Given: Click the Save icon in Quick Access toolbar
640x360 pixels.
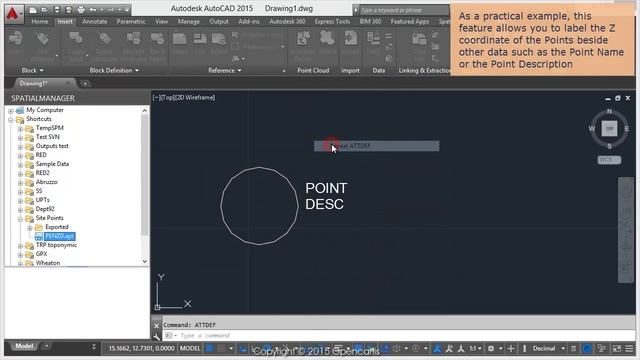Looking at the screenshot, I should pyautogui.click(x=57, y=10).
